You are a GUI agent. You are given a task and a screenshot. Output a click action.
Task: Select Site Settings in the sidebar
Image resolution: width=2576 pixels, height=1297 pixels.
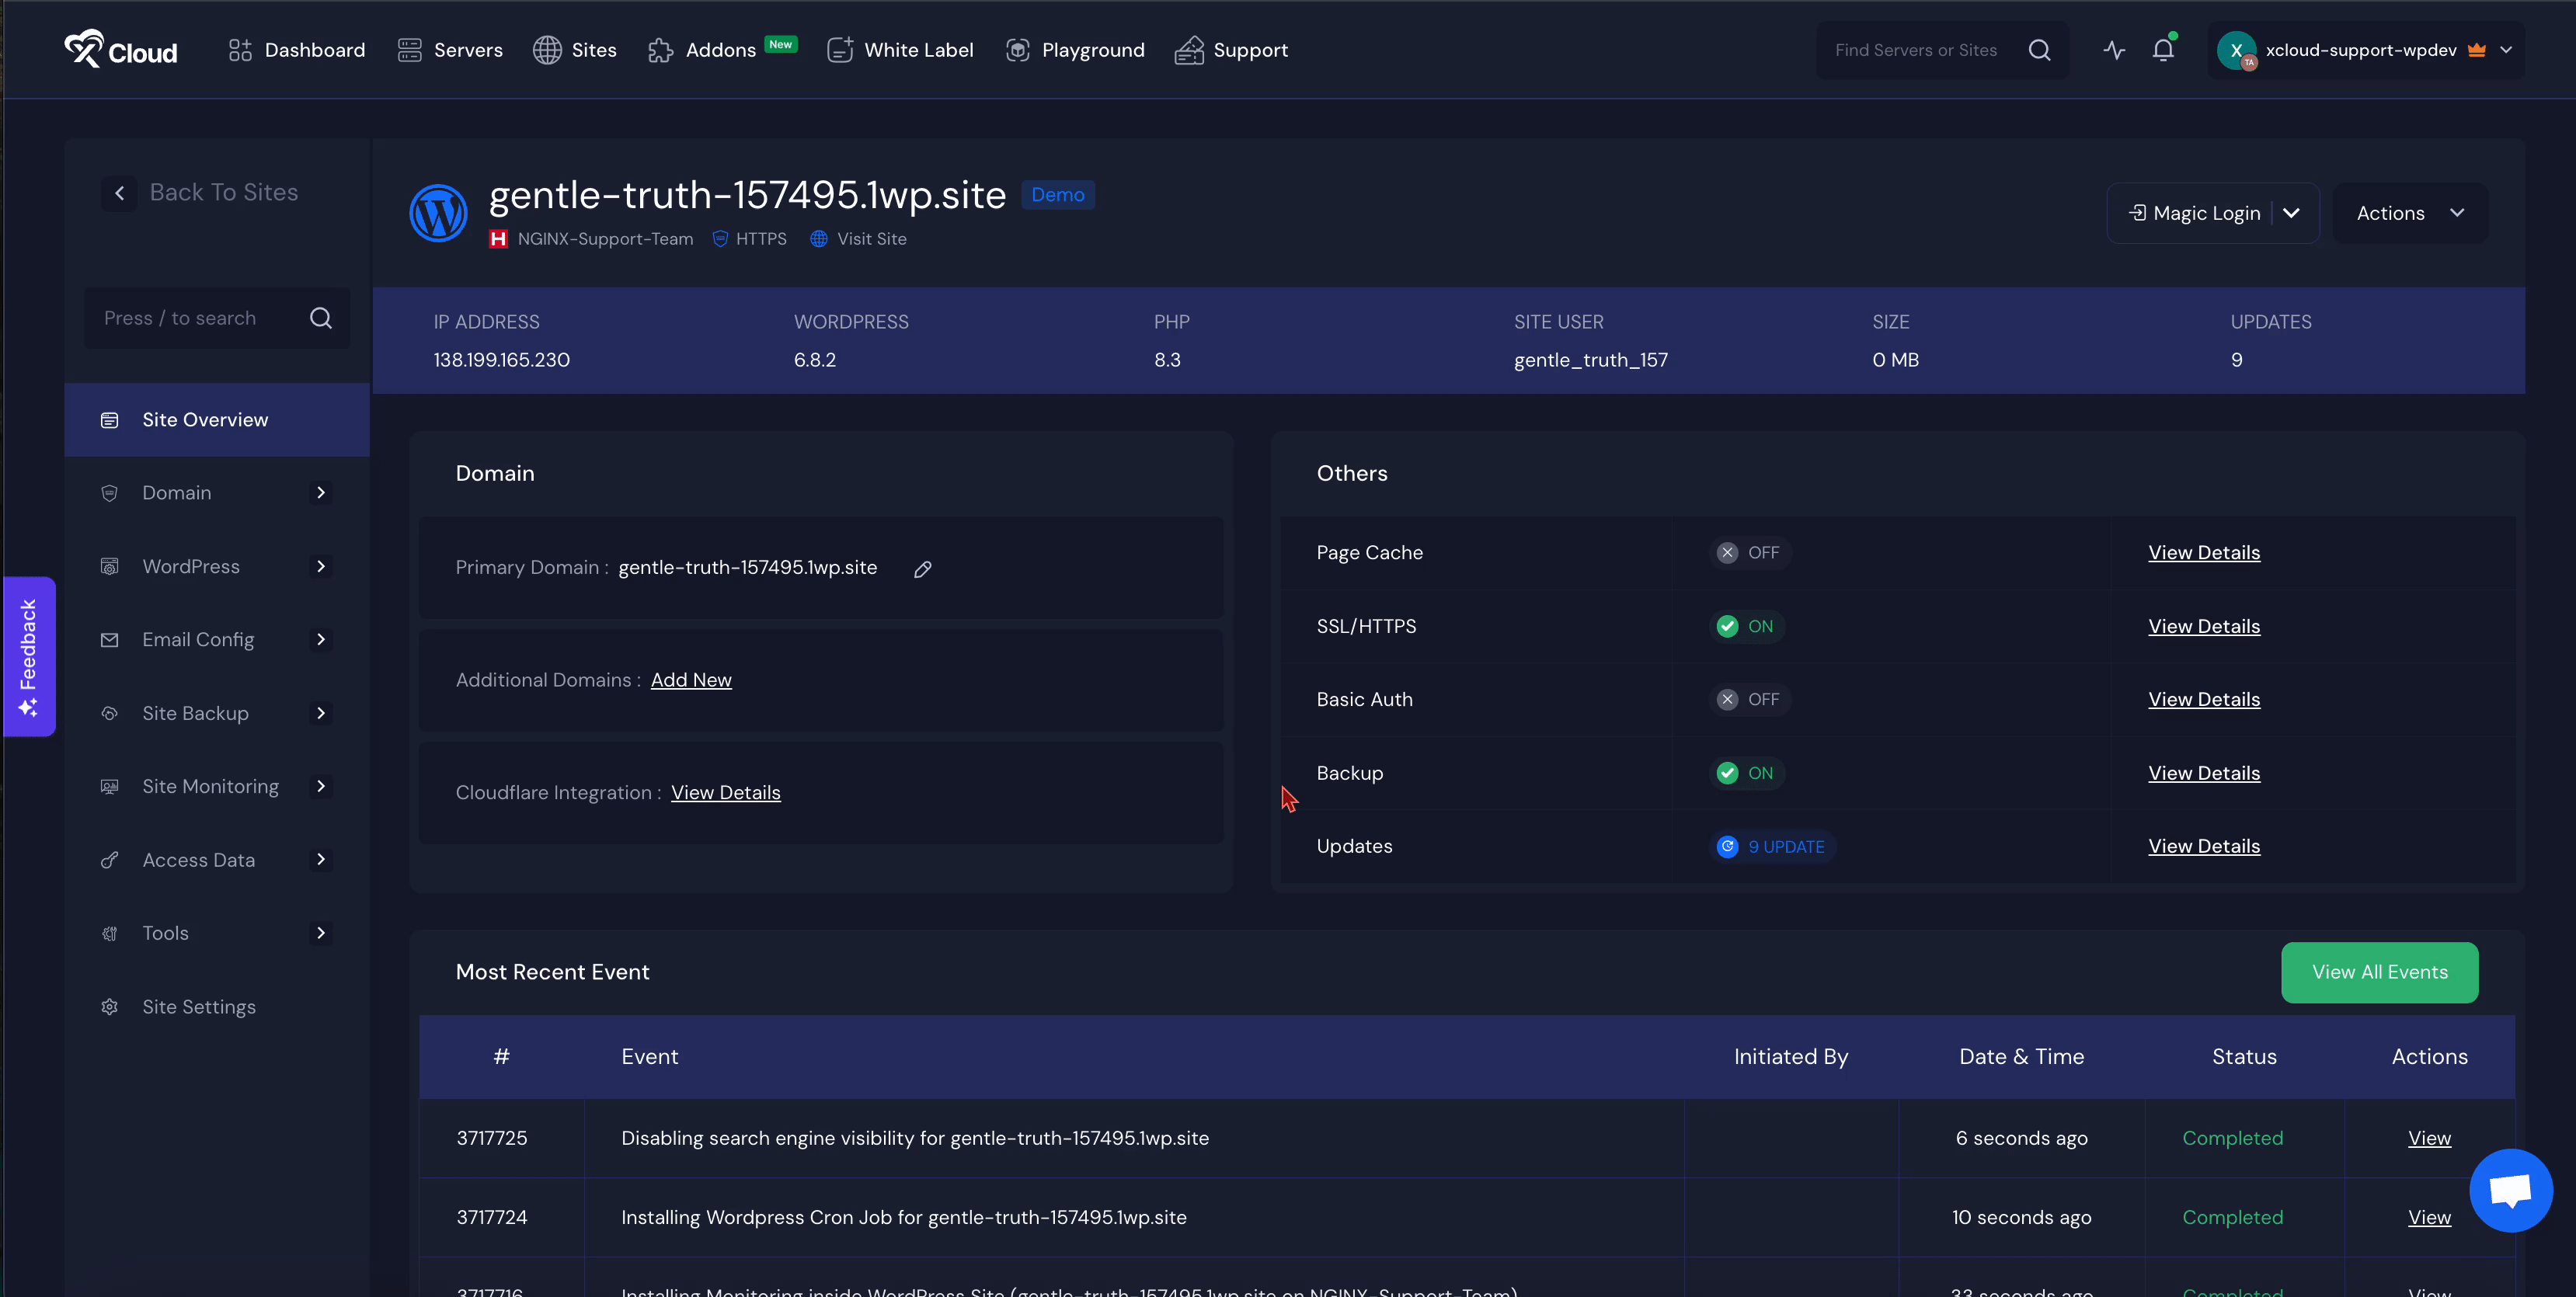coord(199,1007)
